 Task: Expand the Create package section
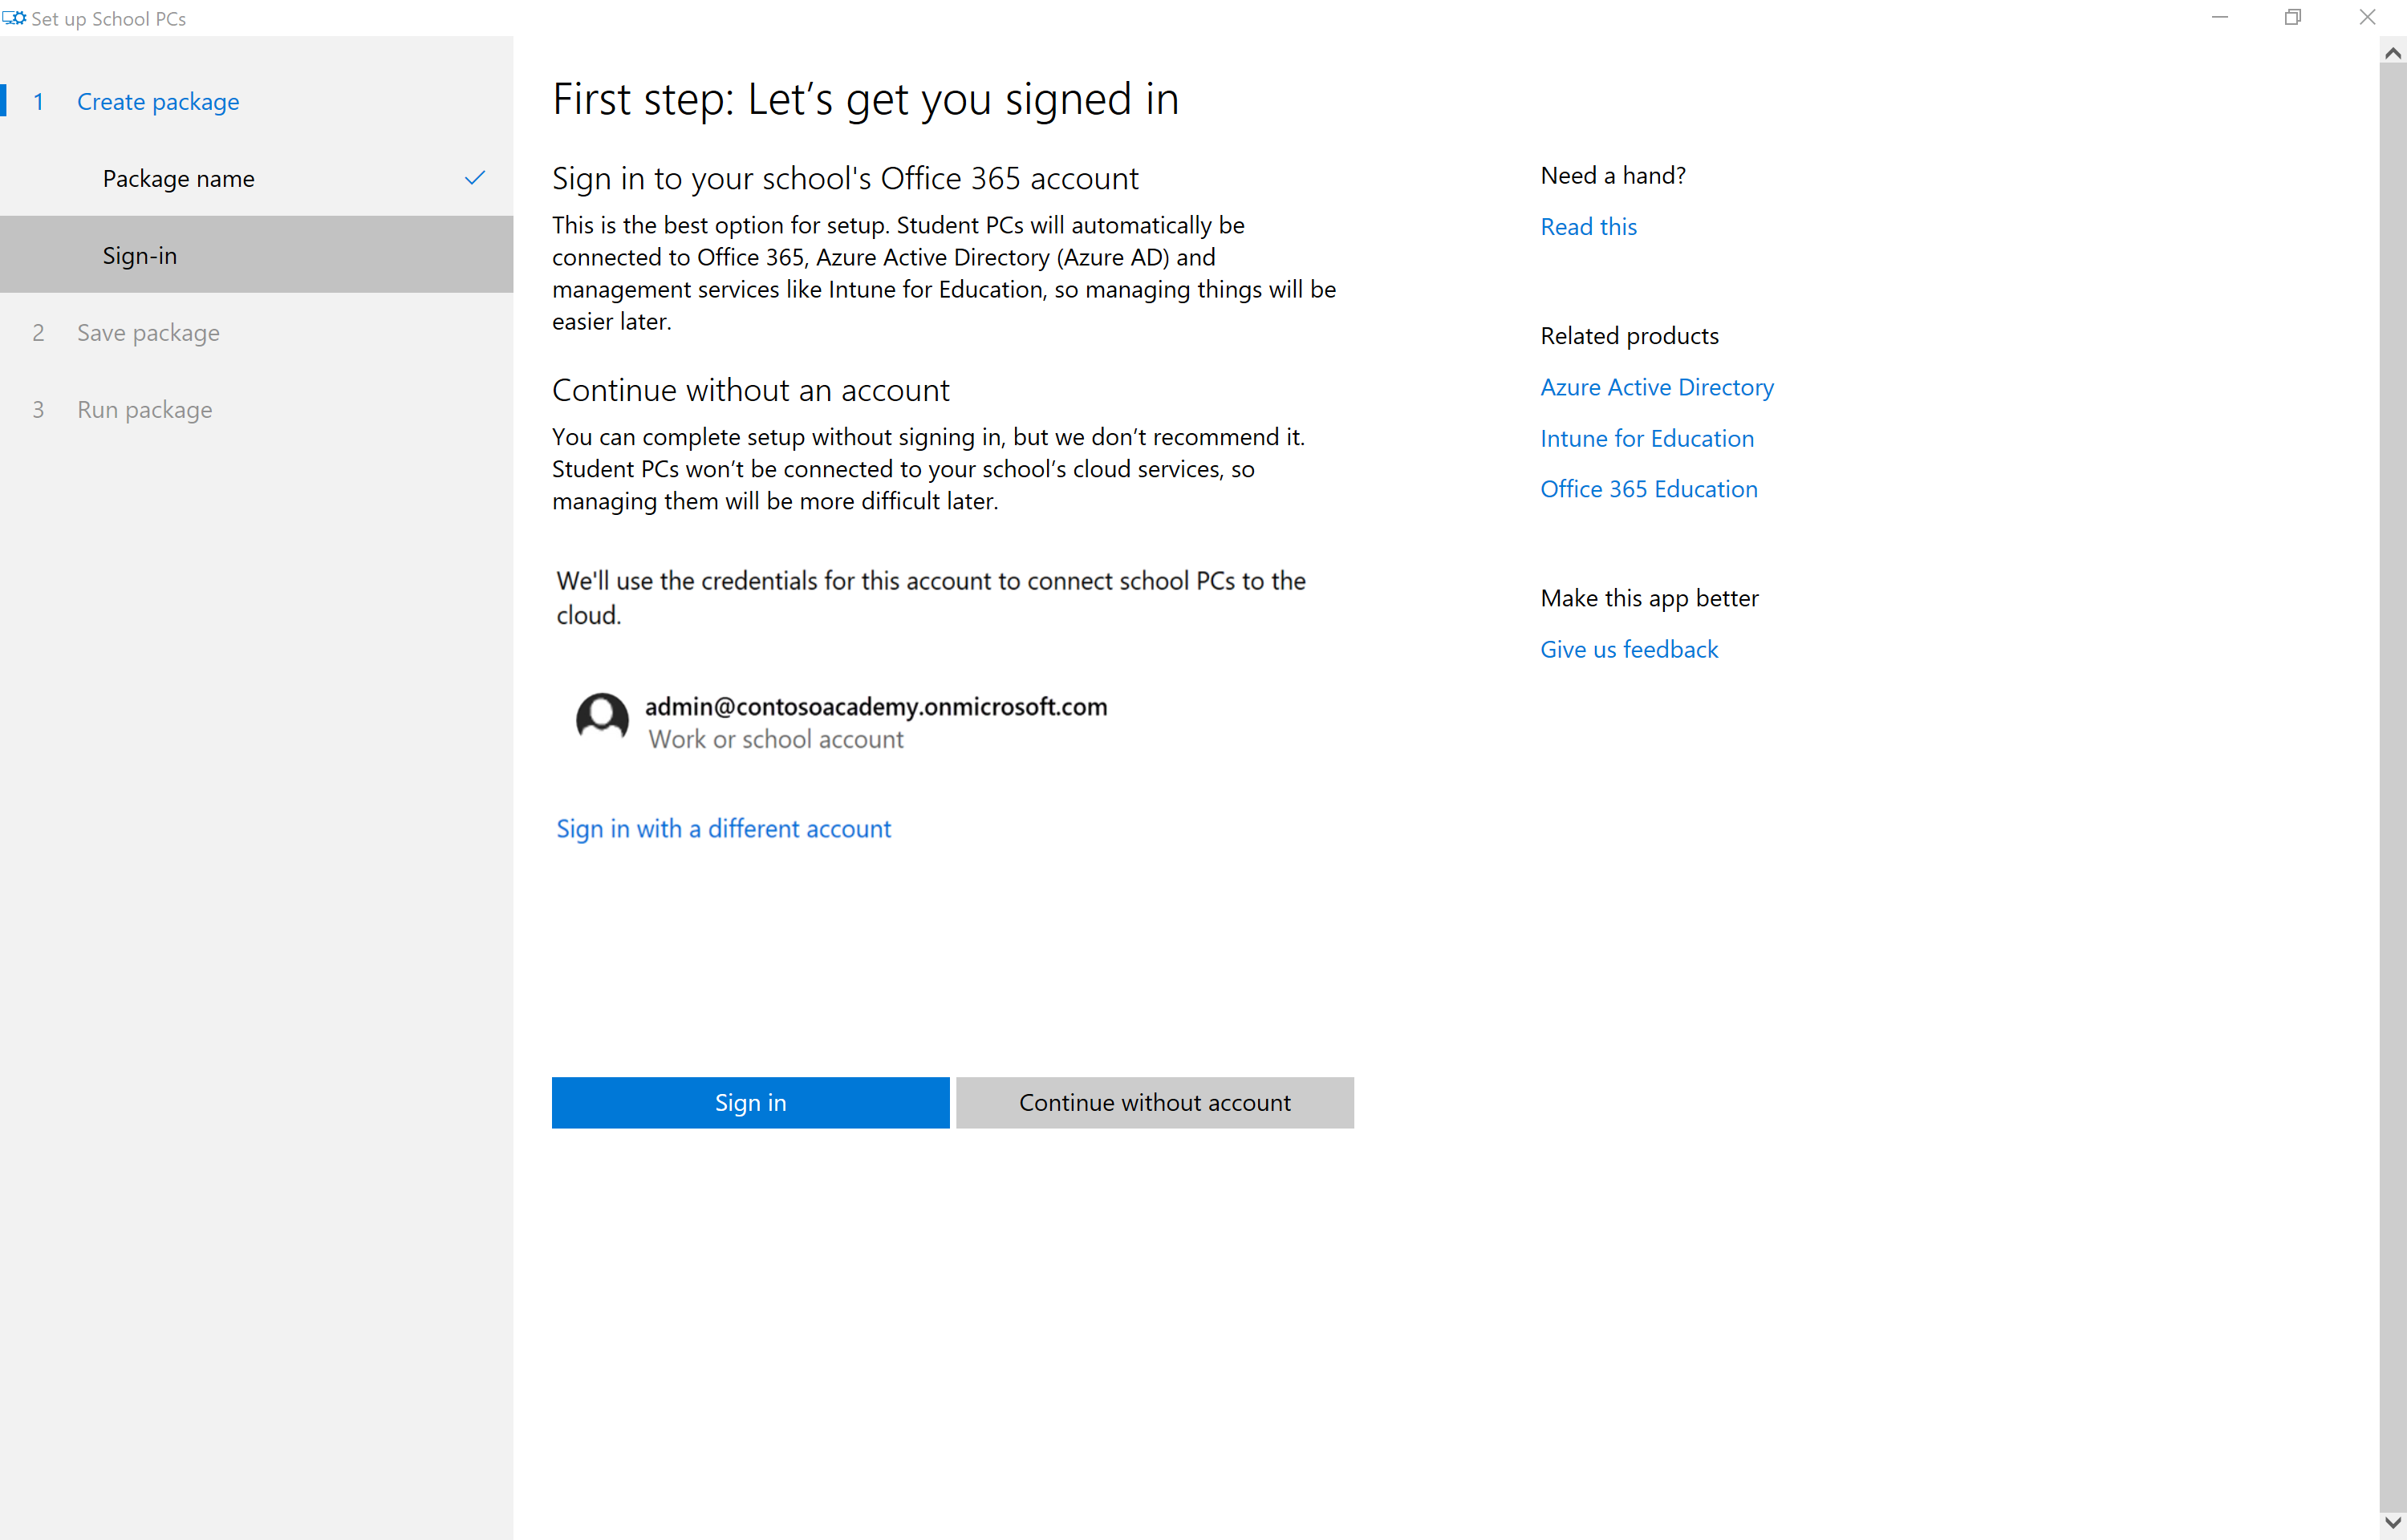[x=158, y=102]
